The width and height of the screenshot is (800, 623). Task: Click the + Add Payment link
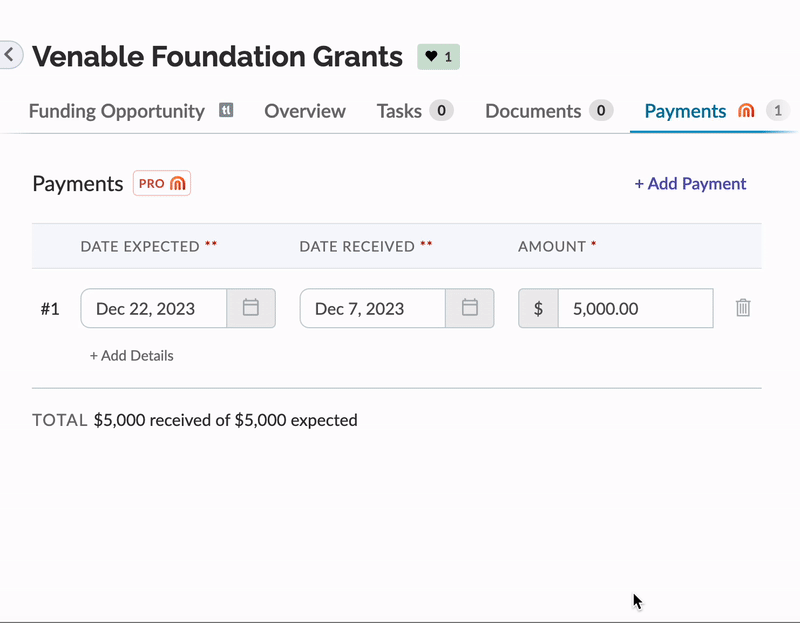(690, 184)
